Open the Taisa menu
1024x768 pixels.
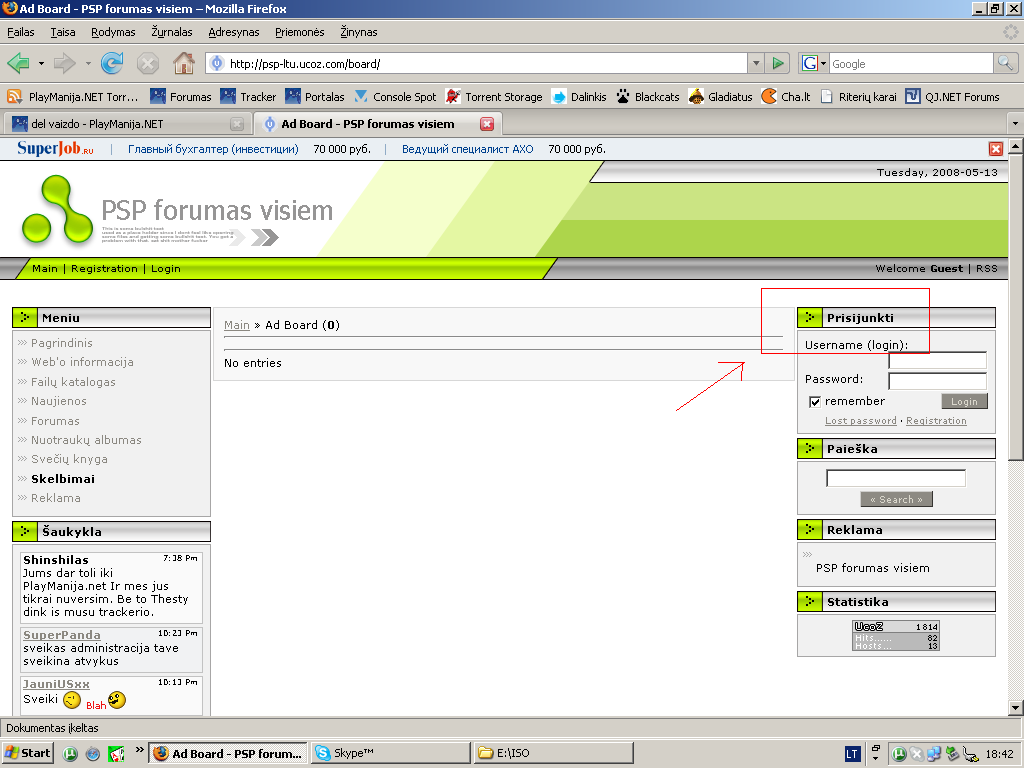point(63,32)
